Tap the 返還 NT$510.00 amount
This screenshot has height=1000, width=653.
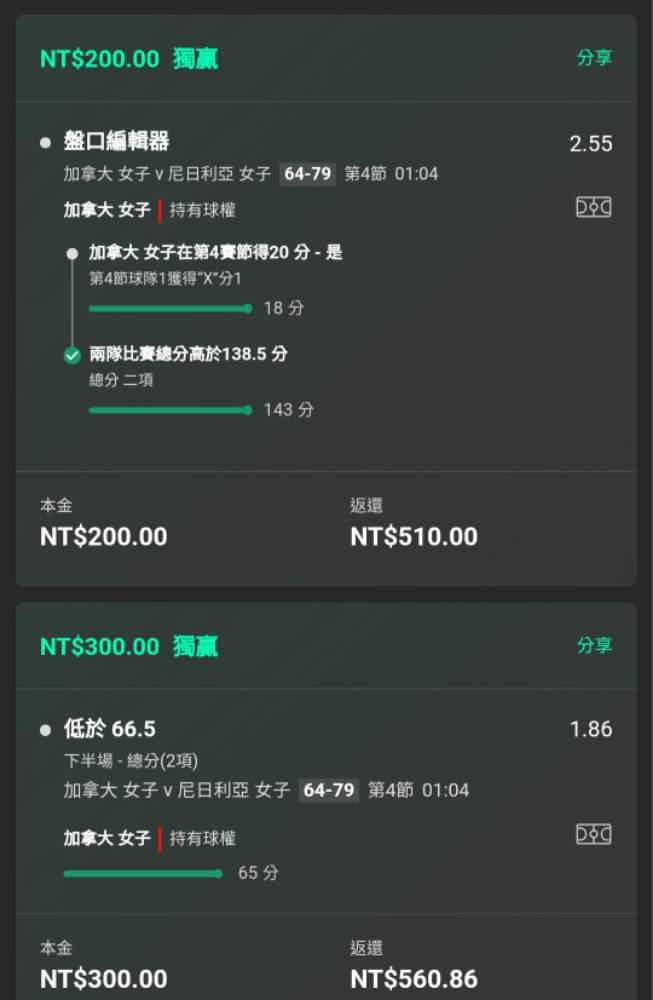(414, 536)
